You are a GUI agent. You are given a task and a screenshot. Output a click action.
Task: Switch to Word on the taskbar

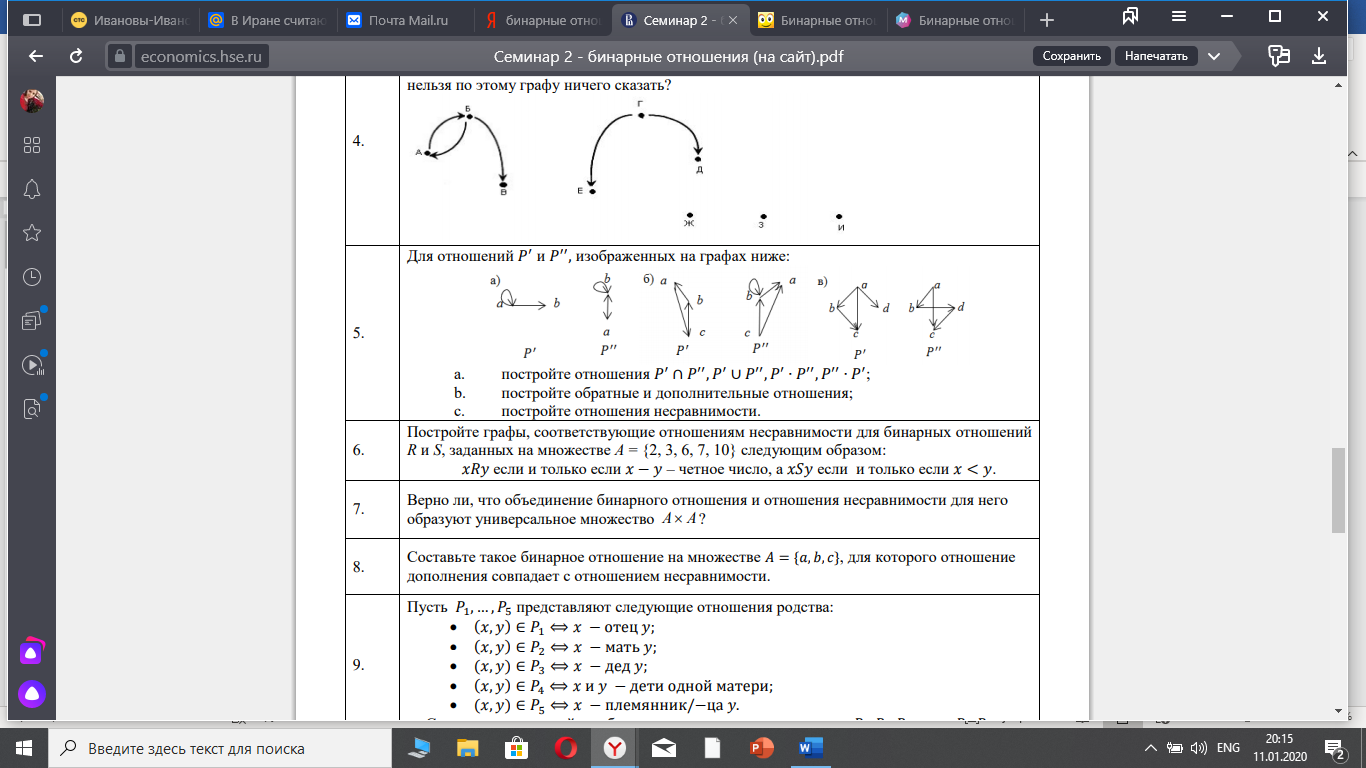click(810, 748)
